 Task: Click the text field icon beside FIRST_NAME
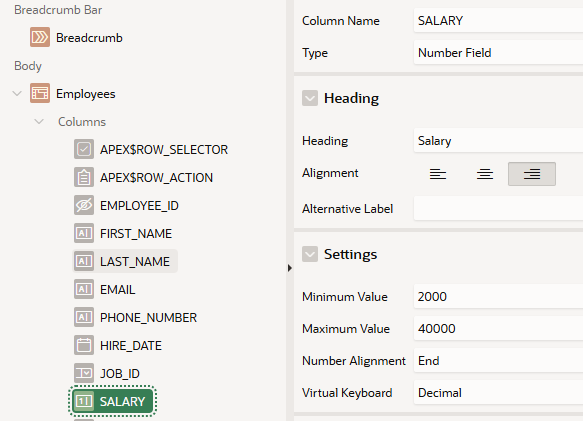point(84,233)
